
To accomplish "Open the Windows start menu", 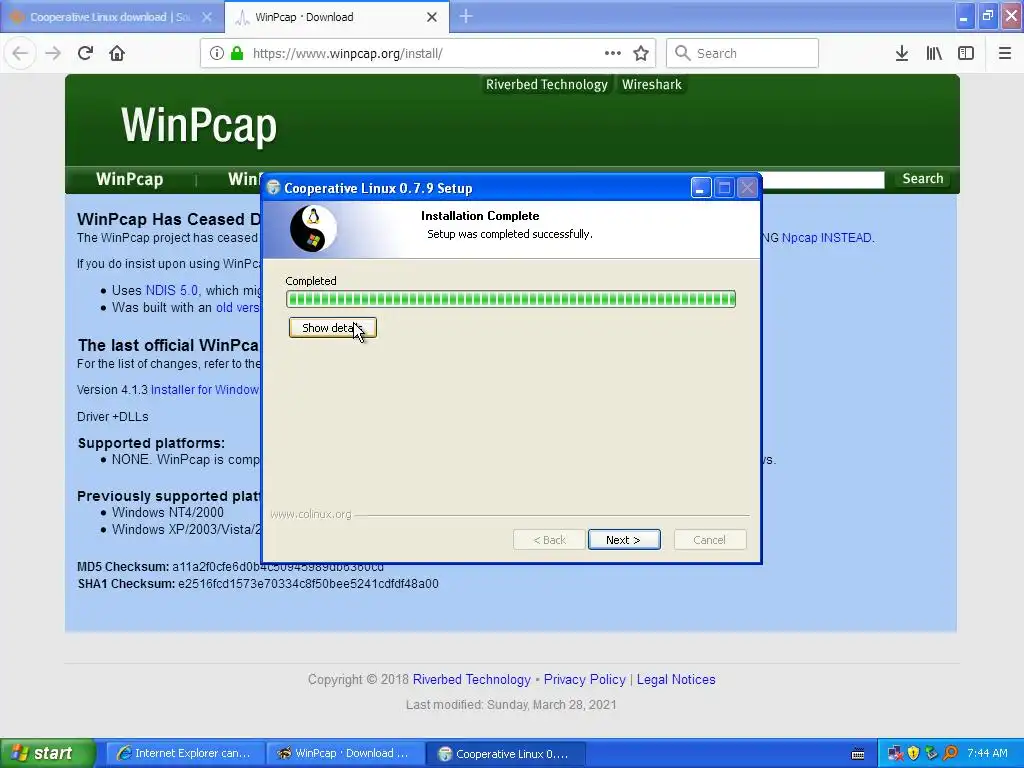I will [x=47, y=753].
